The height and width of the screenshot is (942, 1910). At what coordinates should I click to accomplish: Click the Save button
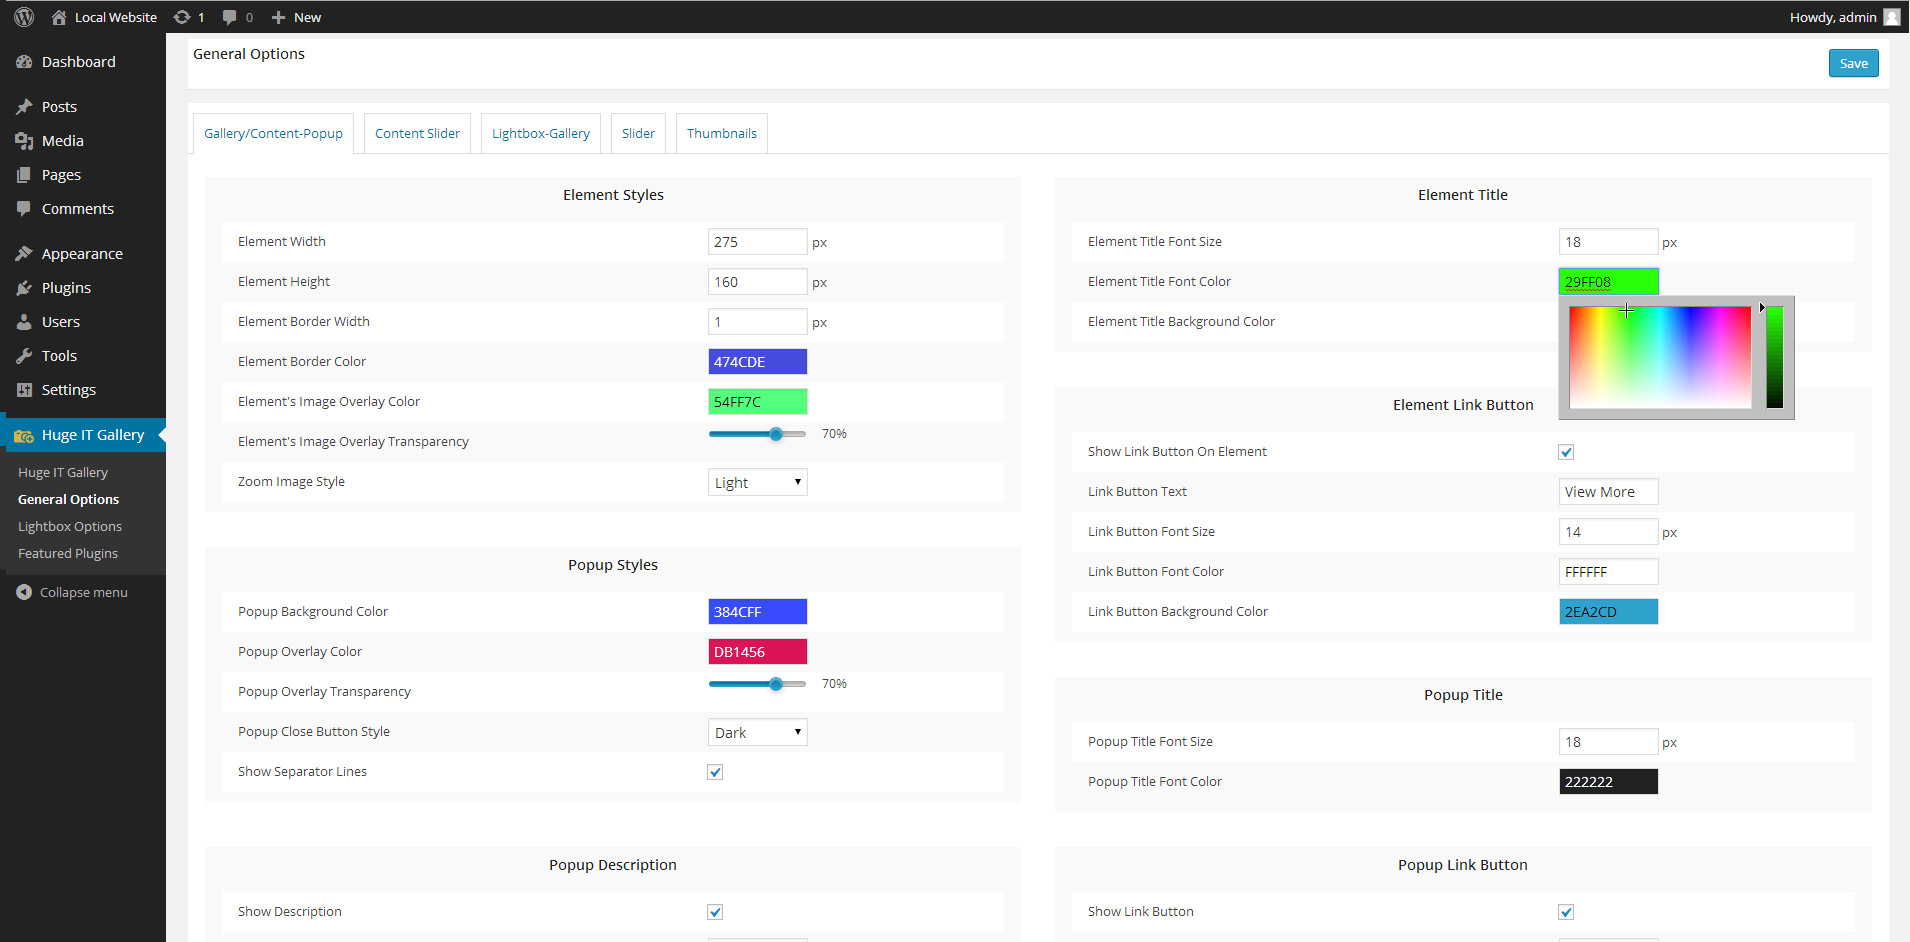[1853, 63]
